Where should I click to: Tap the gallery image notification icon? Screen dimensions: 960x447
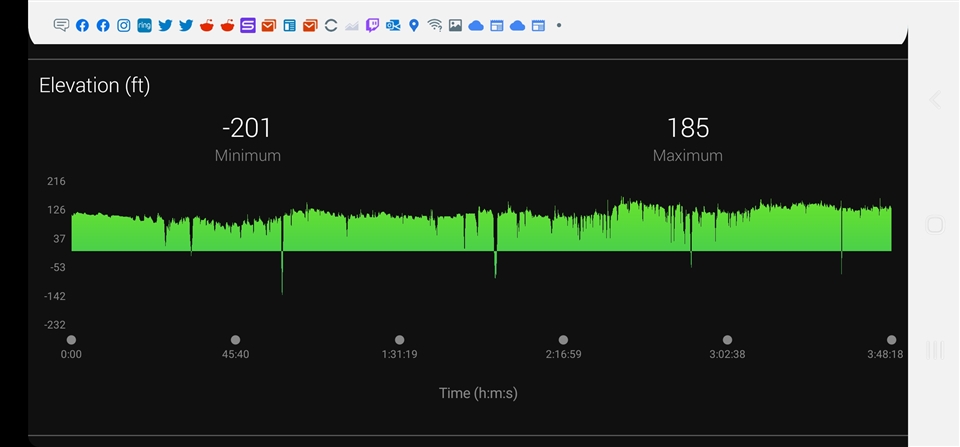coord(455,25)
